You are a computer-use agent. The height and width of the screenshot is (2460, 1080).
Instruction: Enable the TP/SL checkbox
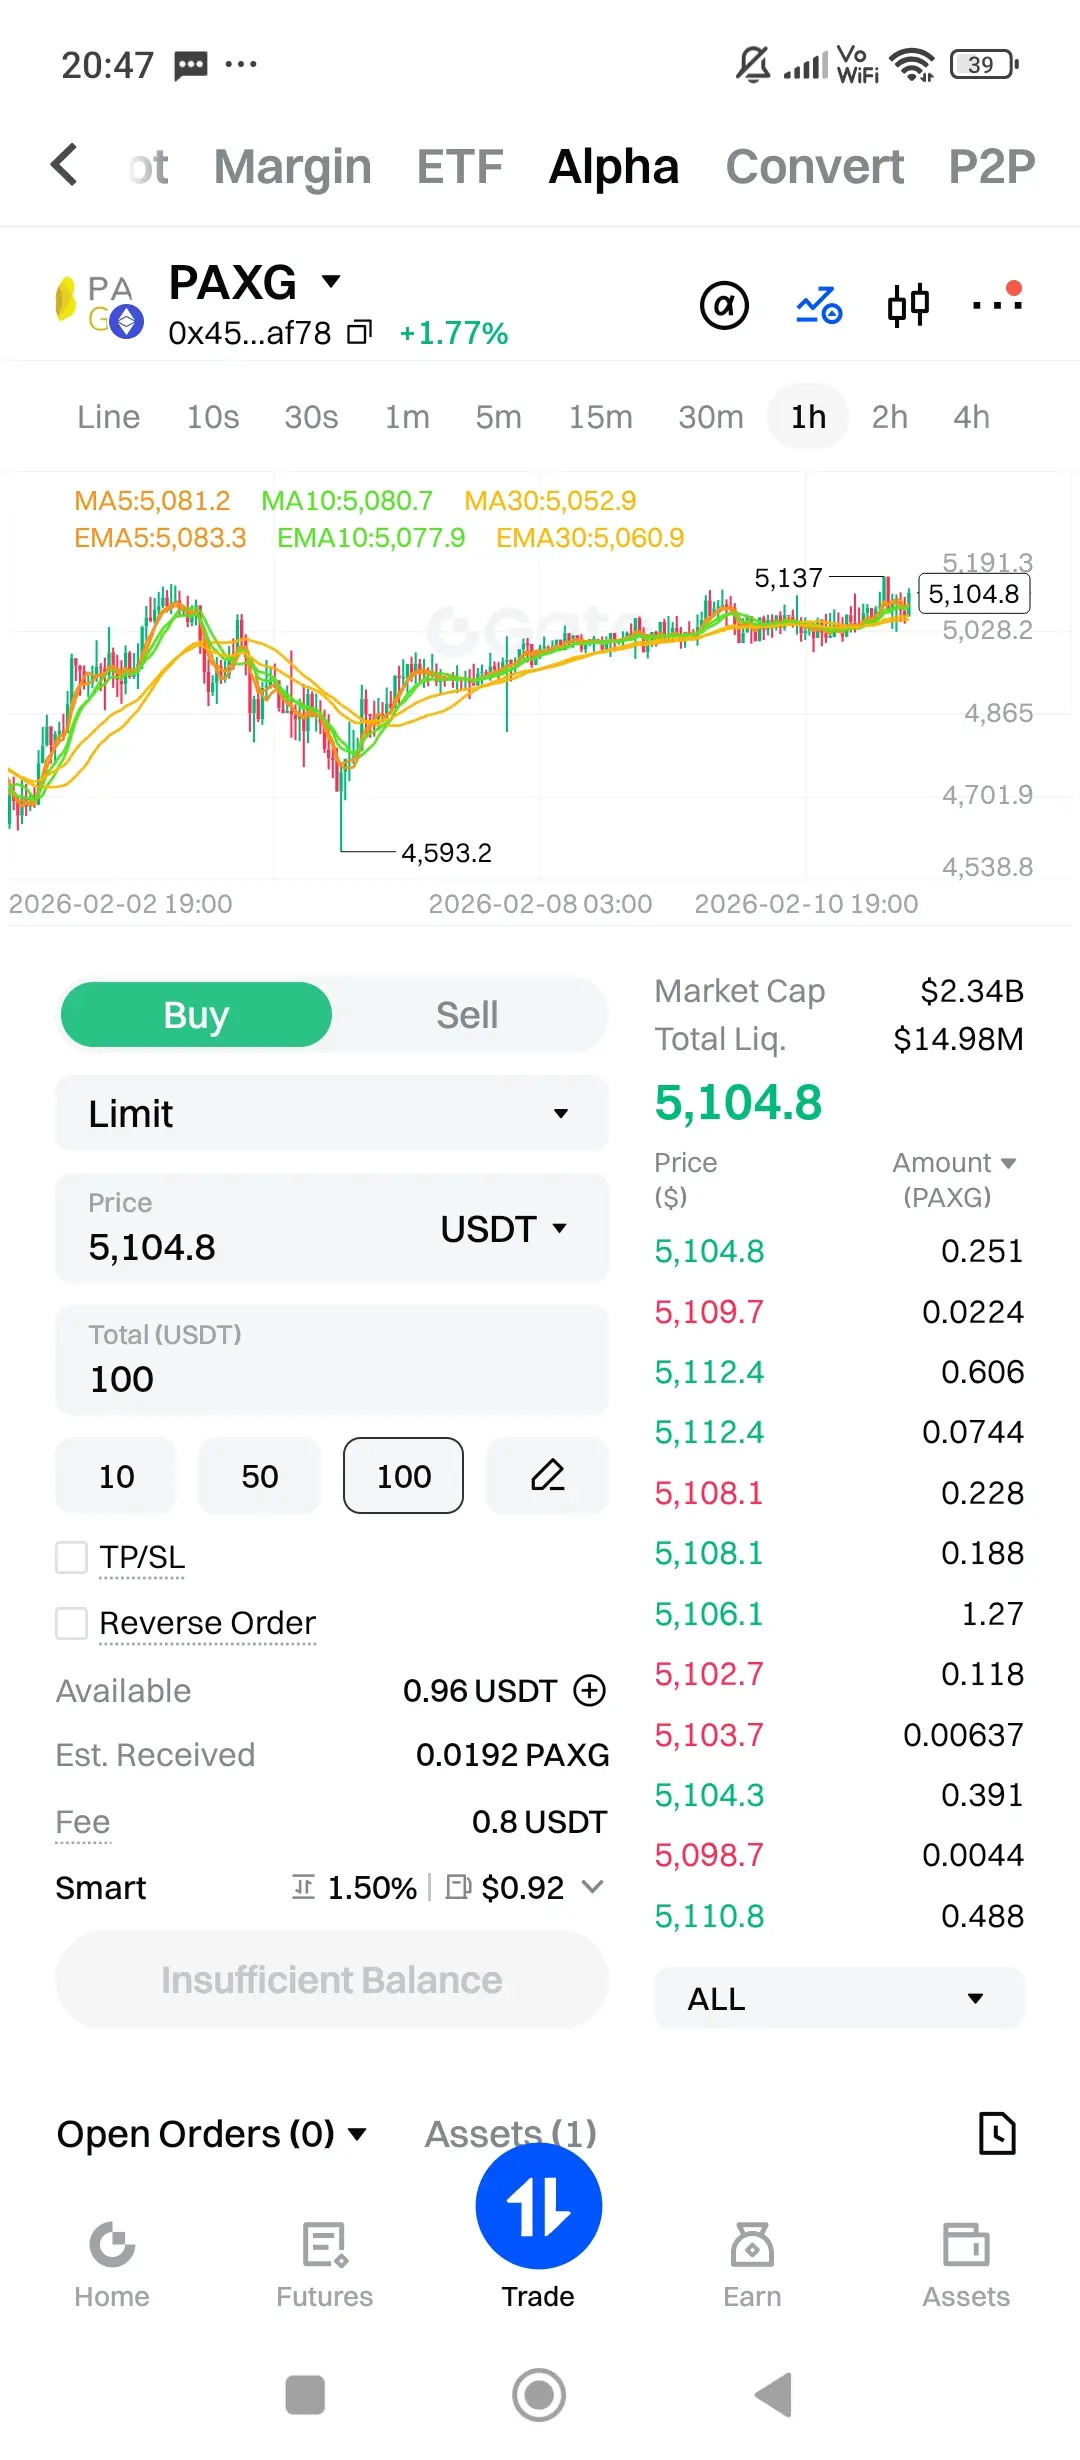[x=71, y=1557]
